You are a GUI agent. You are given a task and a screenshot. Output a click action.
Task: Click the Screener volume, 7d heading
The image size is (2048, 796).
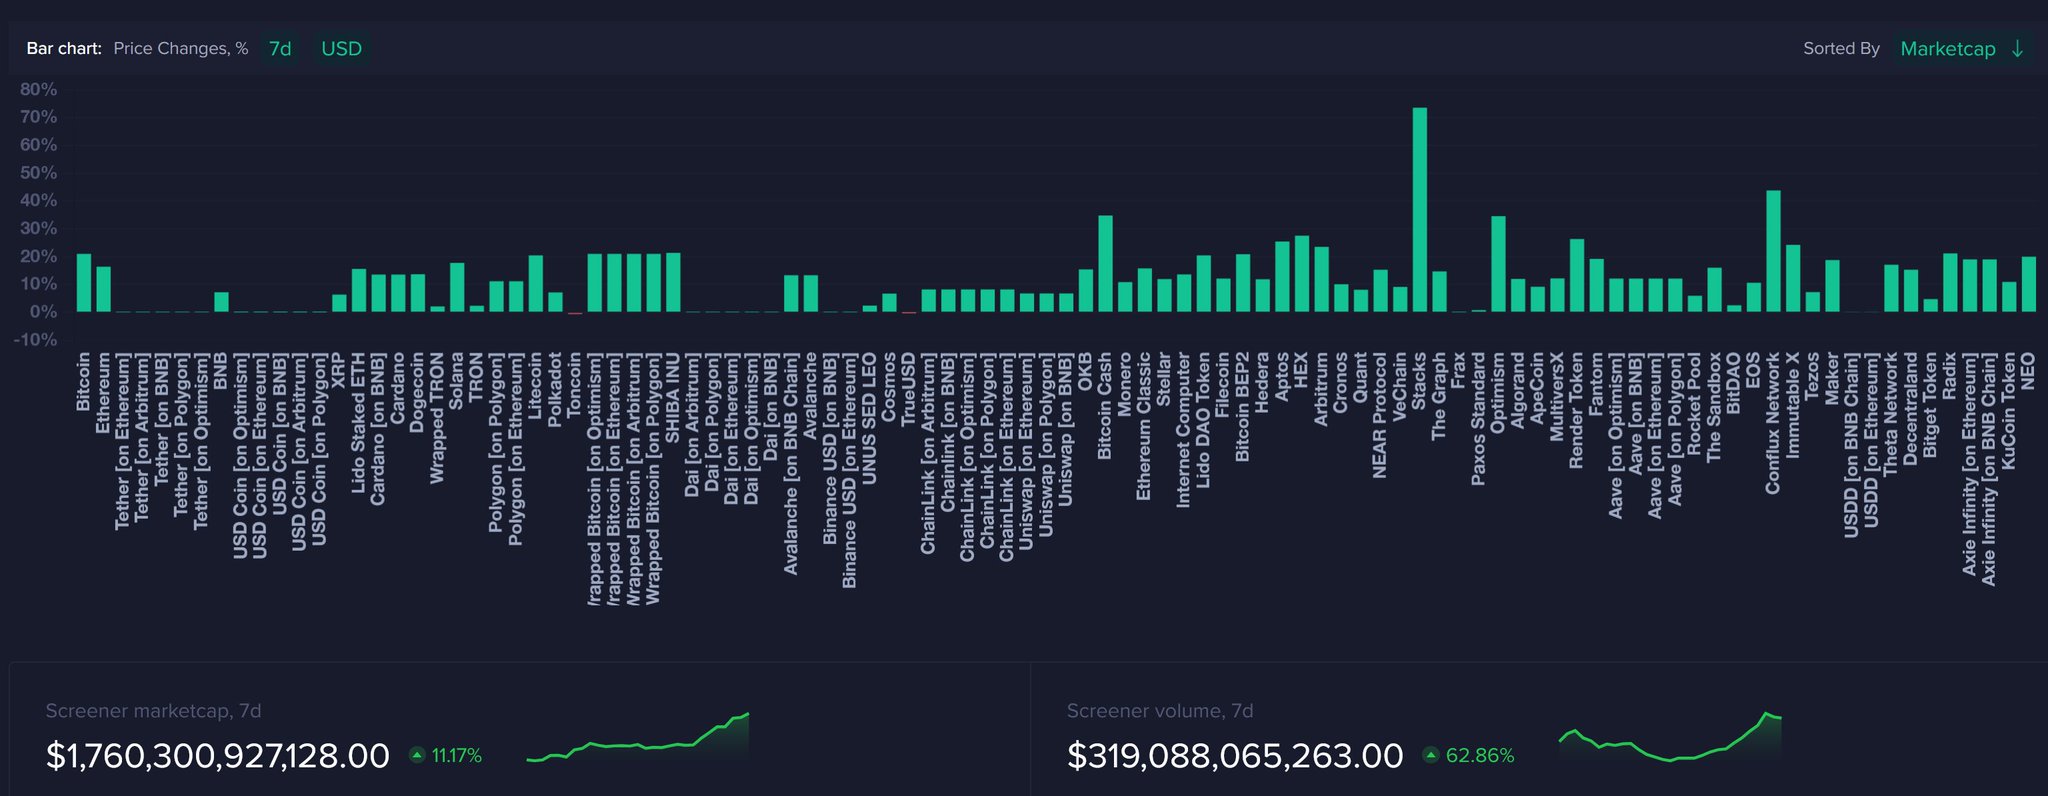(1160, 711)
